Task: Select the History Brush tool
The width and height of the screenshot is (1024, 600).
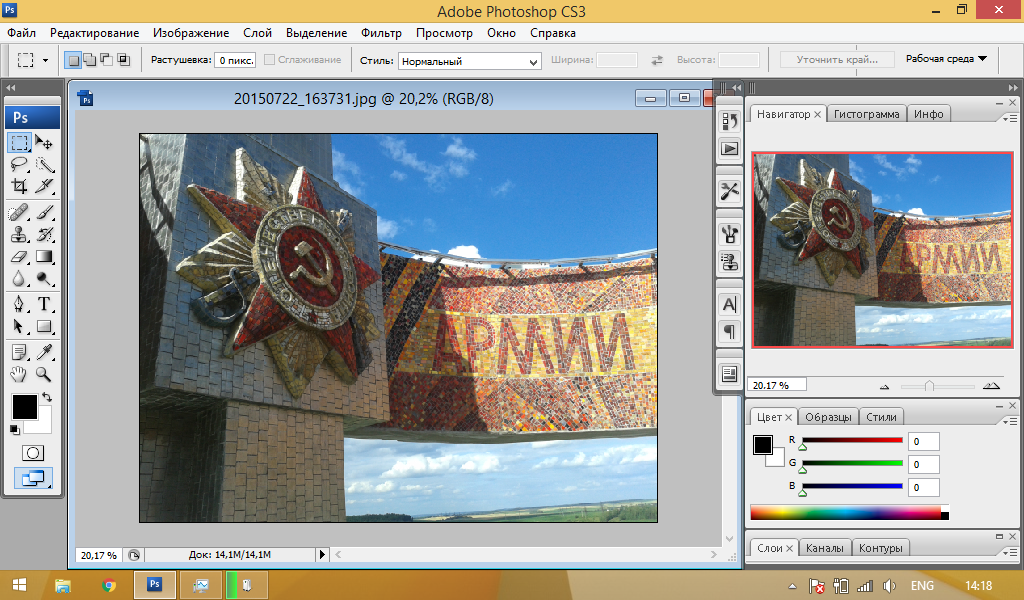Action: [x=44, y=234]
